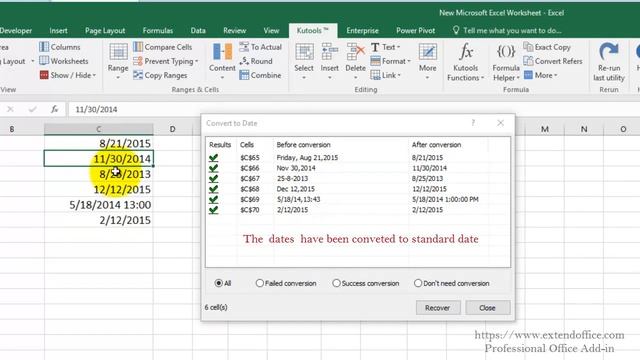Switch to the Data tab

pyautogui.click(x=198, y=31)
